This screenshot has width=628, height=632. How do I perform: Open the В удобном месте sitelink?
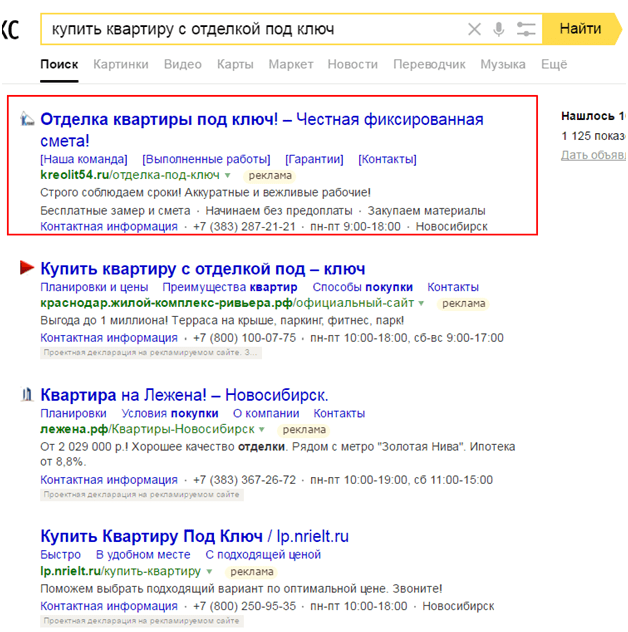tap(143, 555)
